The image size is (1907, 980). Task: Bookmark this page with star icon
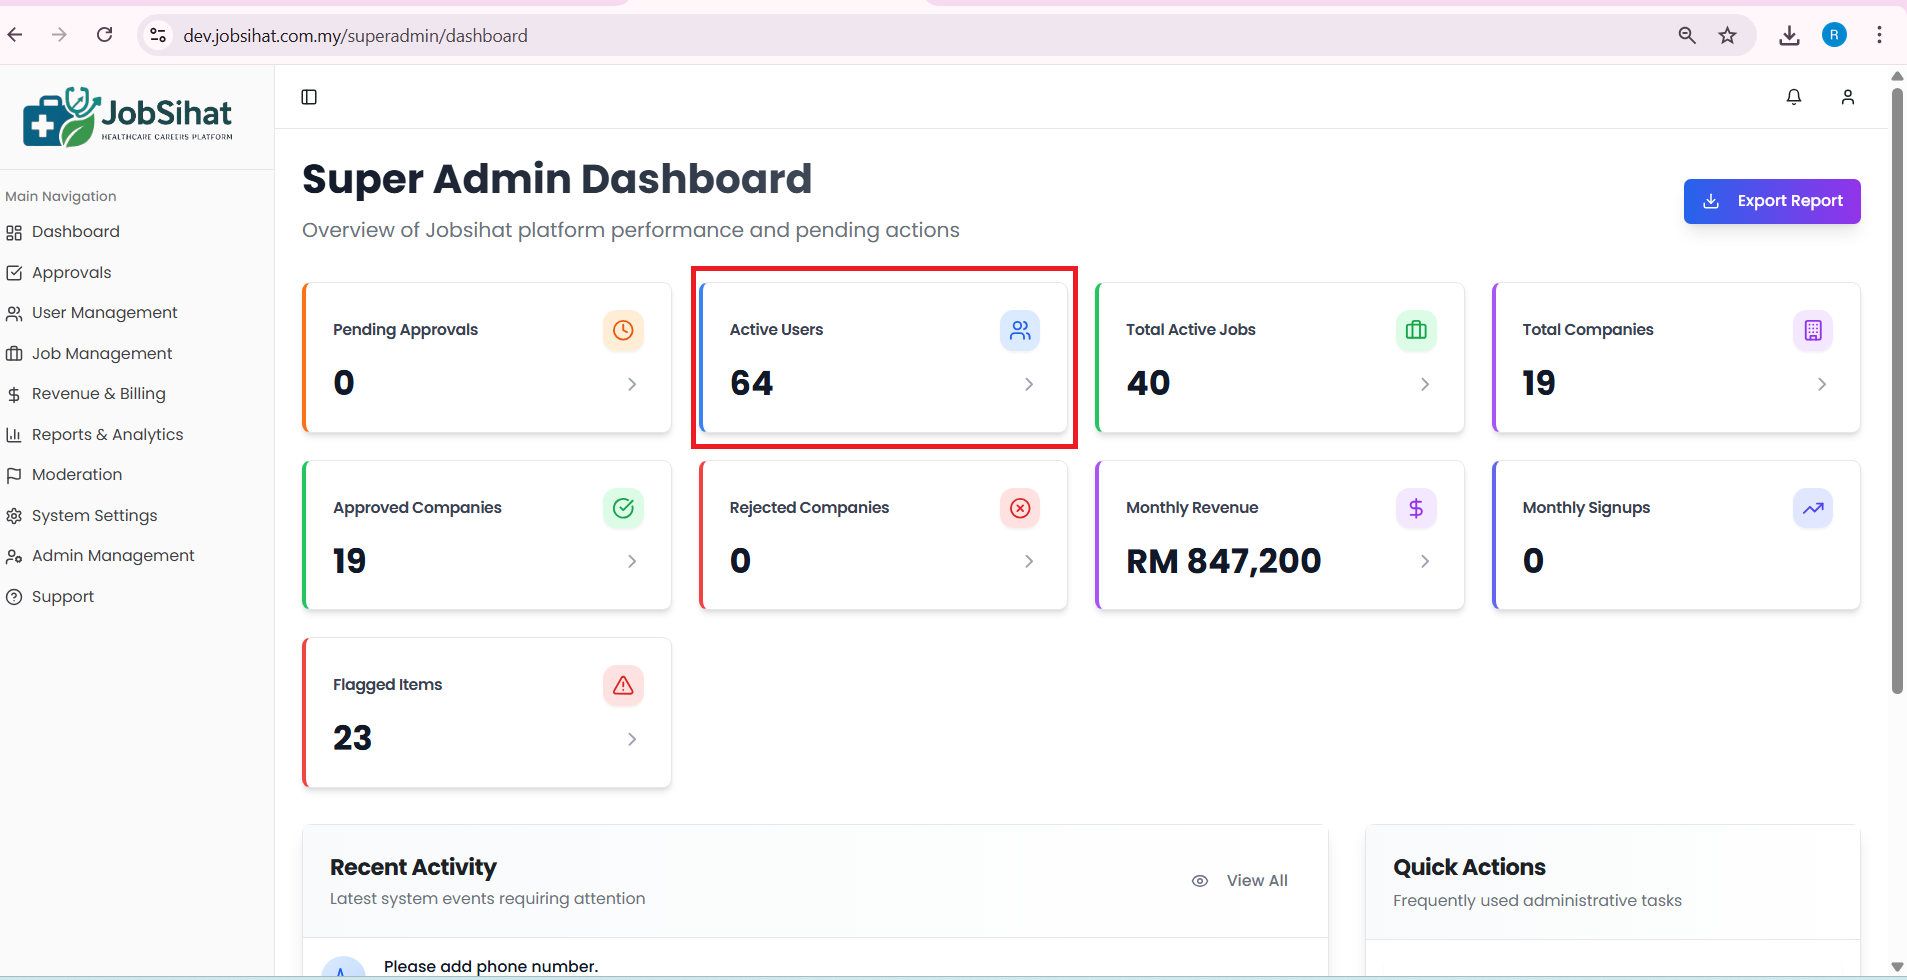click(1727, 36)
